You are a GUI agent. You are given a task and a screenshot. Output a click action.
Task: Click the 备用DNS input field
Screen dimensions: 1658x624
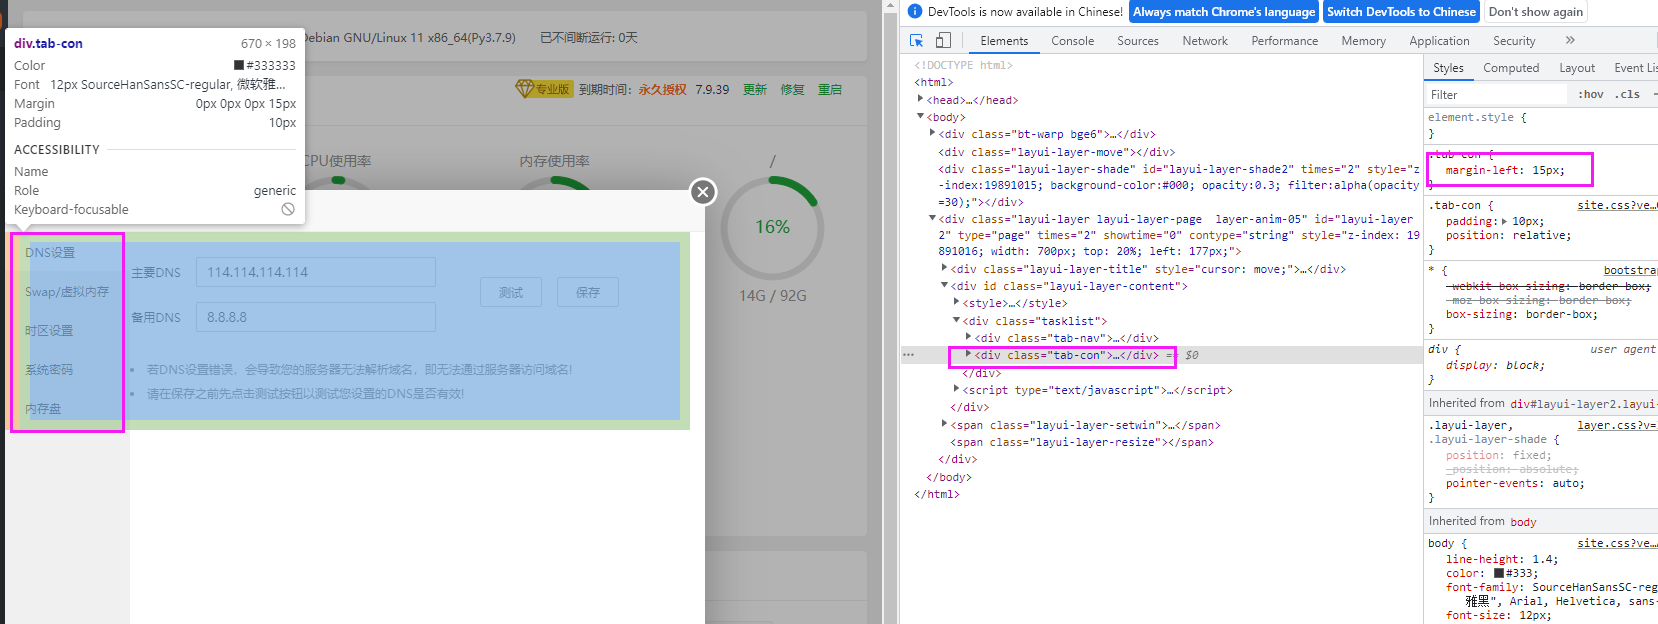pos(316,317)
